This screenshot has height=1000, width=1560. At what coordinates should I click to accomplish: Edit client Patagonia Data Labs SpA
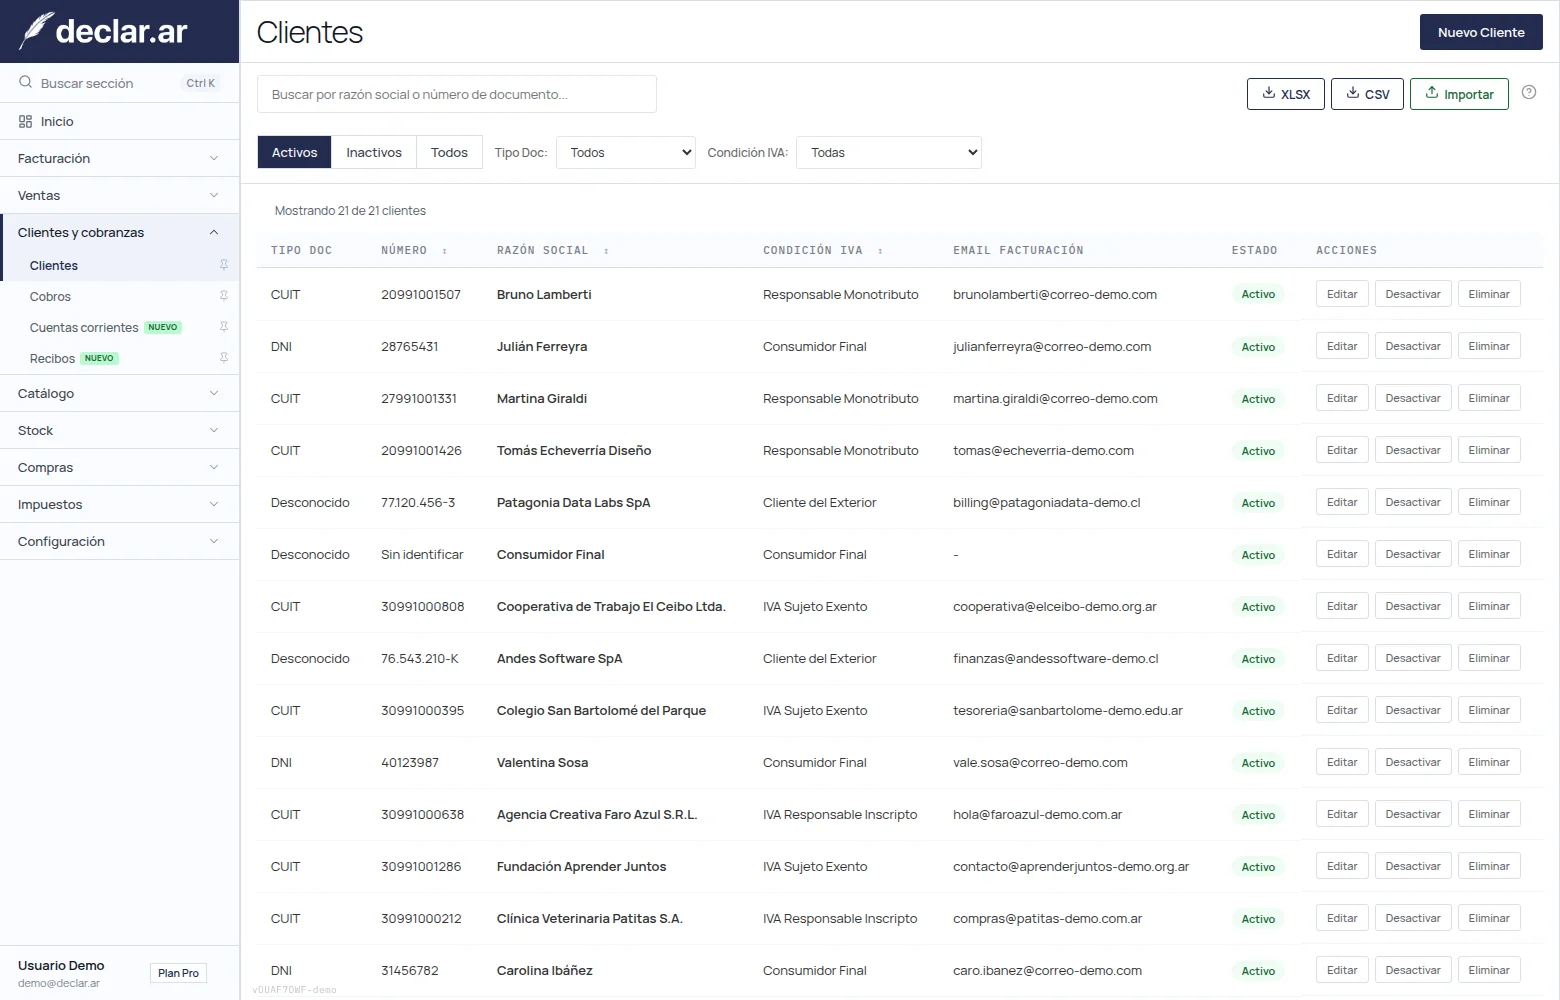click(1342, 502)
